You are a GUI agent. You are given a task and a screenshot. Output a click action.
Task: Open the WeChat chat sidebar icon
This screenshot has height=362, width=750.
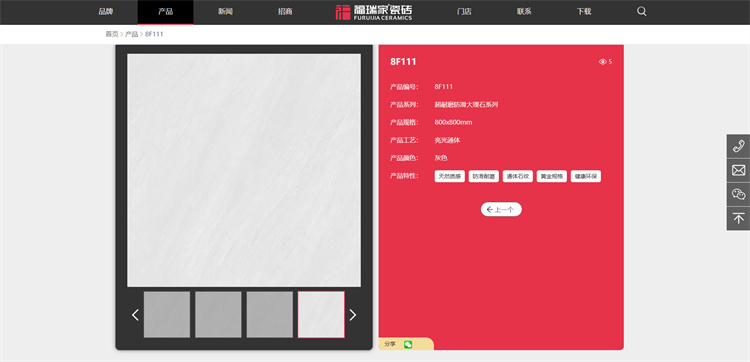(738, 194)
